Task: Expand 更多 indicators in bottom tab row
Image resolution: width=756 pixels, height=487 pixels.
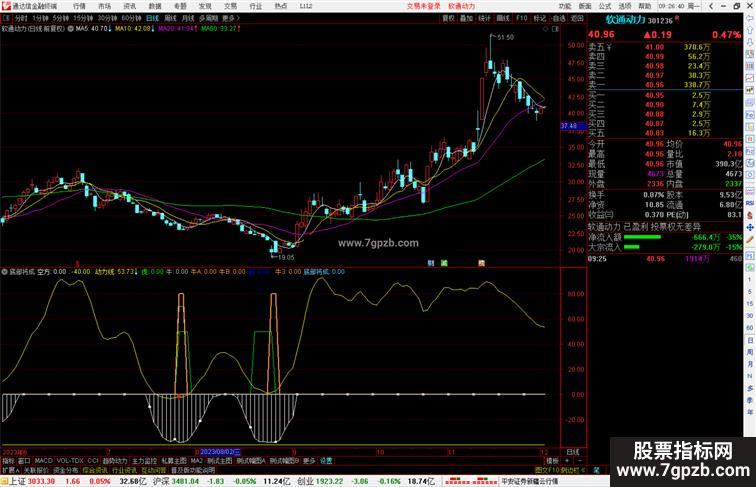Action: [309, 461]
